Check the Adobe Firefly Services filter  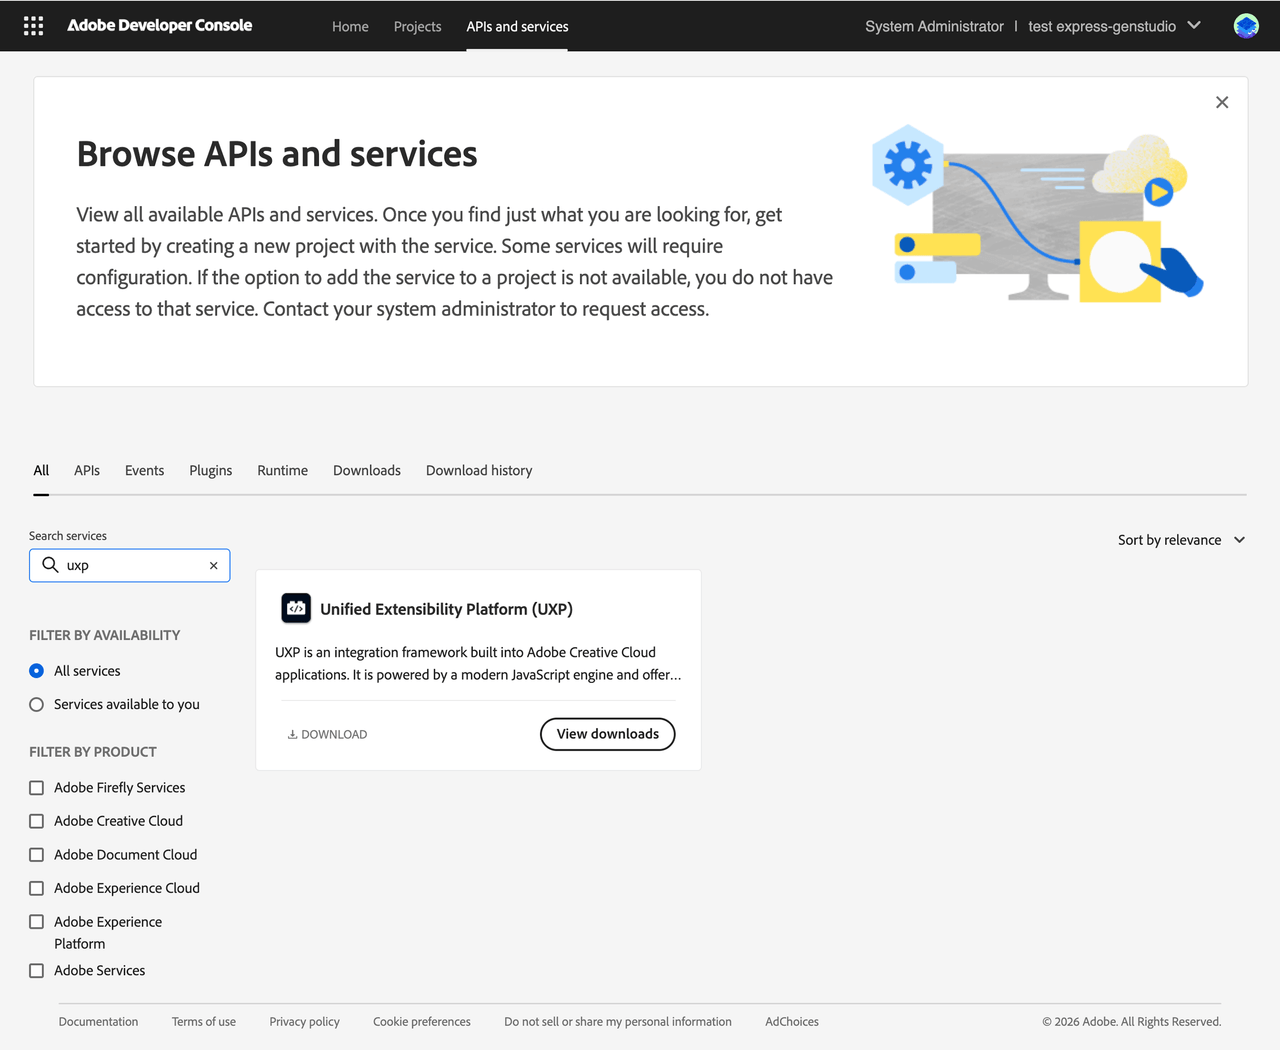pyautogui.click(x=36, y=787)
